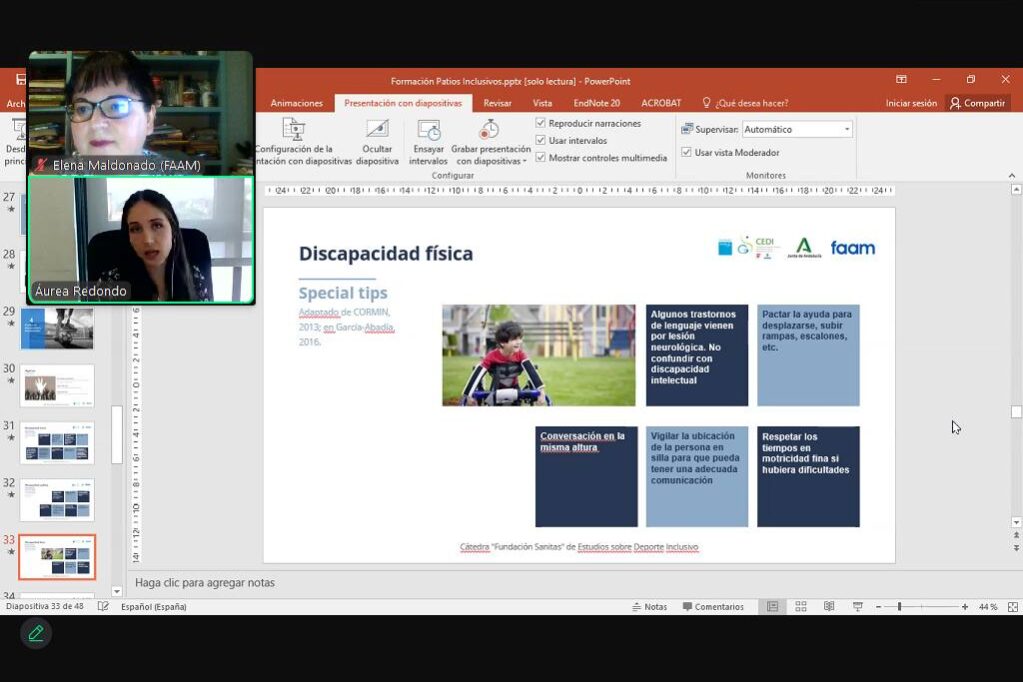This screenshot has height=682, width=1023.
Task: Switch to reading view icon
Action: pyautogui.click(x=829, y=606)
